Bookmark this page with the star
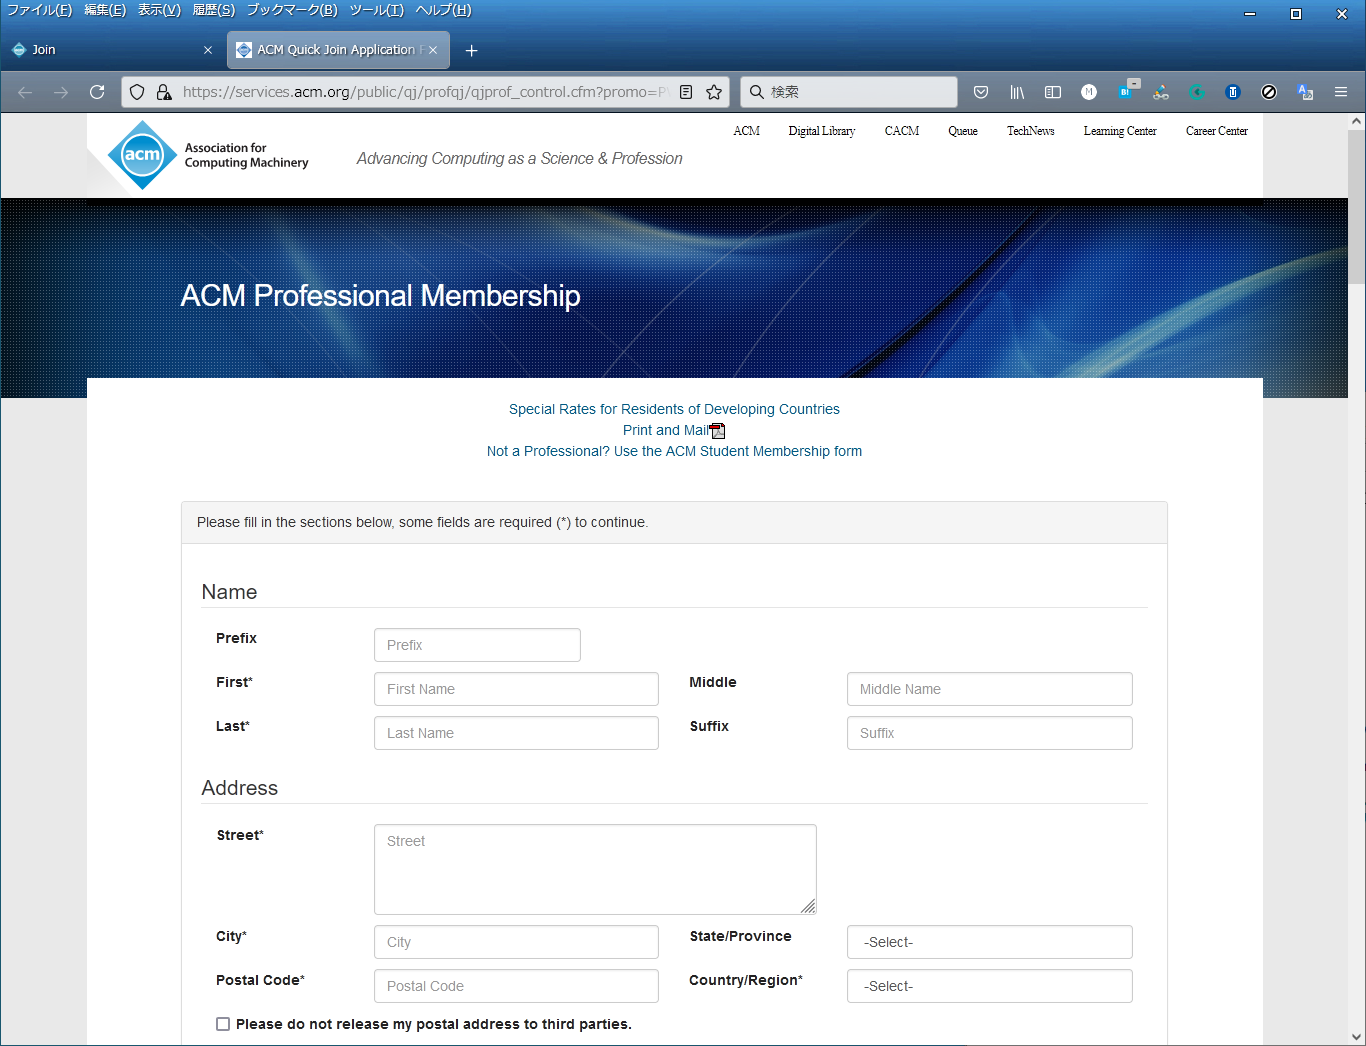 (714, 92)
